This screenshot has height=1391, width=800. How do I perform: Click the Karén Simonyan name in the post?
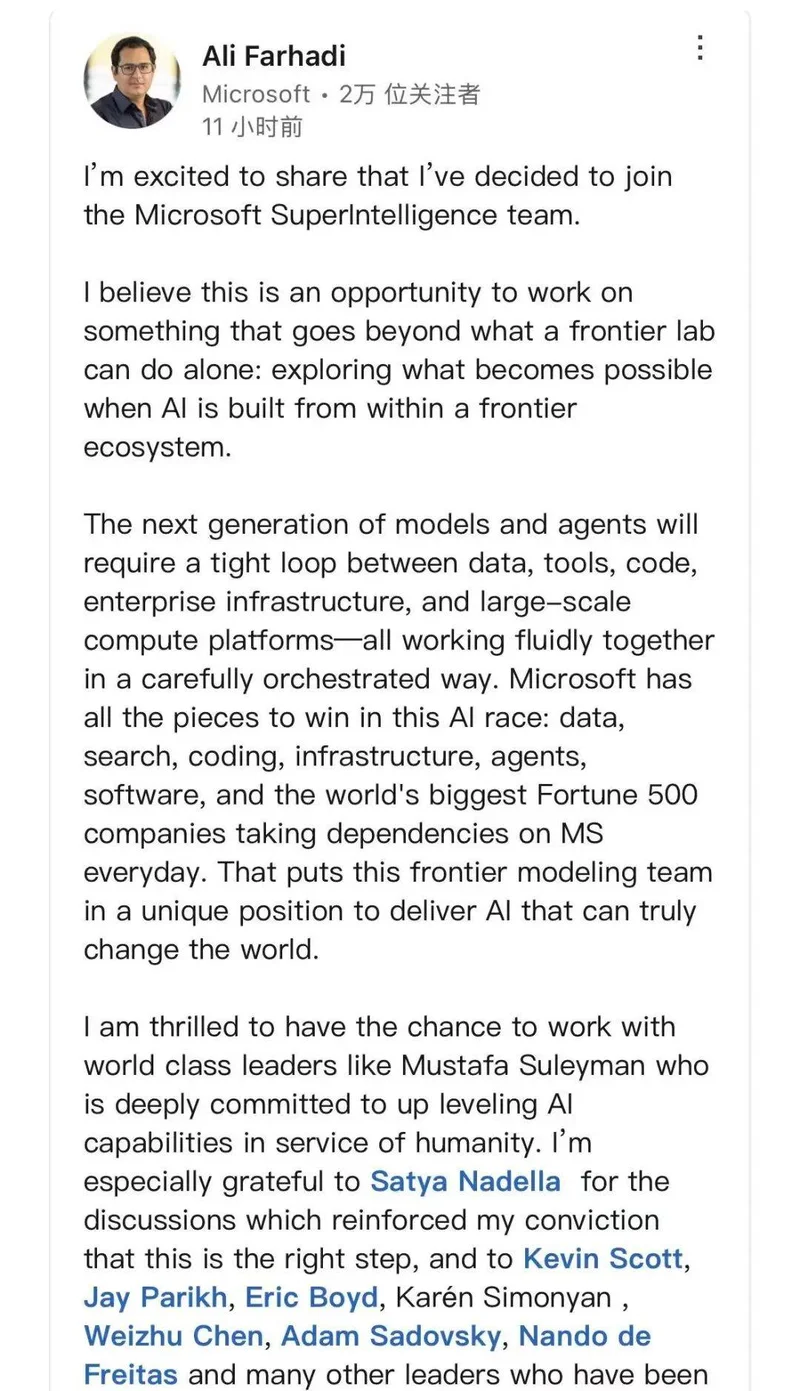click(503, 1297)
